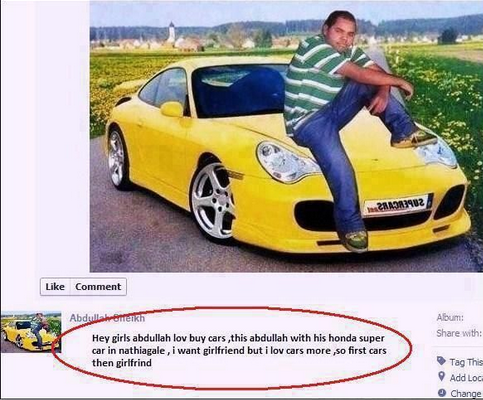This screenshot has width=483, height=400.
Task: Click the tag icon beside Tag This
Action: pyautogui.click(x=441, y=361)
